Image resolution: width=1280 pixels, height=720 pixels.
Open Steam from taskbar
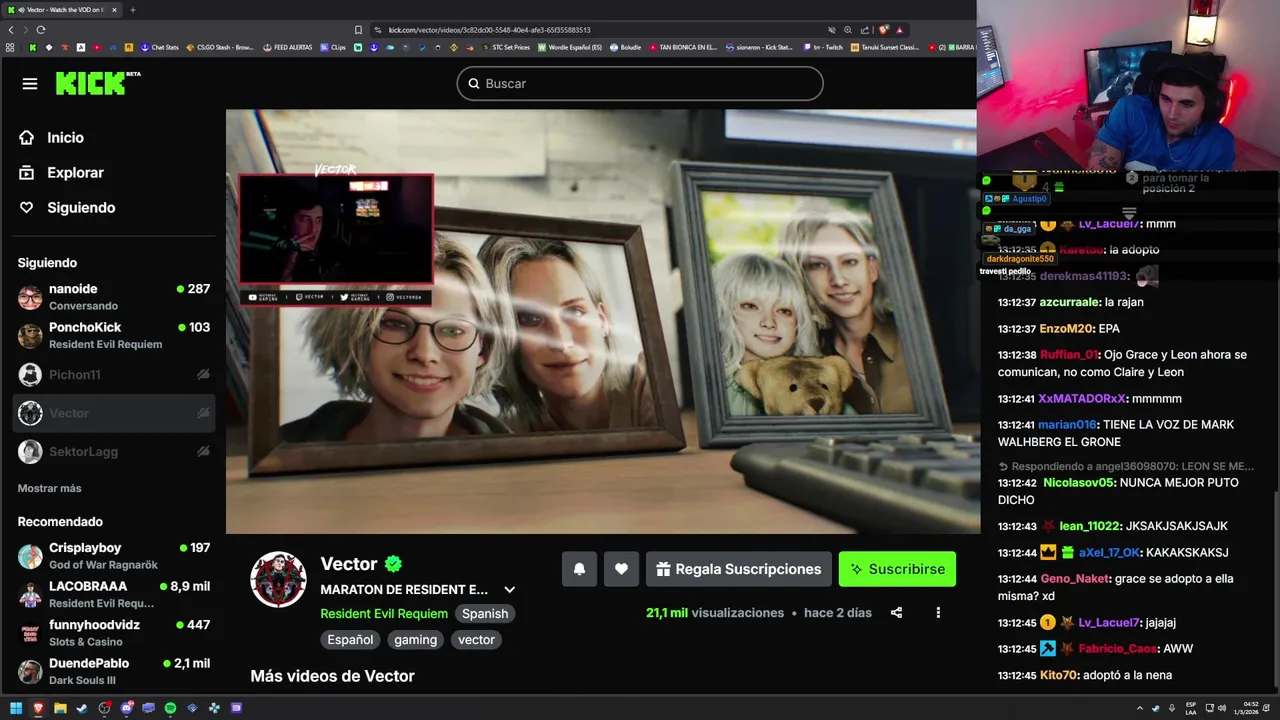pyautogui.click(x=82, y=708)
